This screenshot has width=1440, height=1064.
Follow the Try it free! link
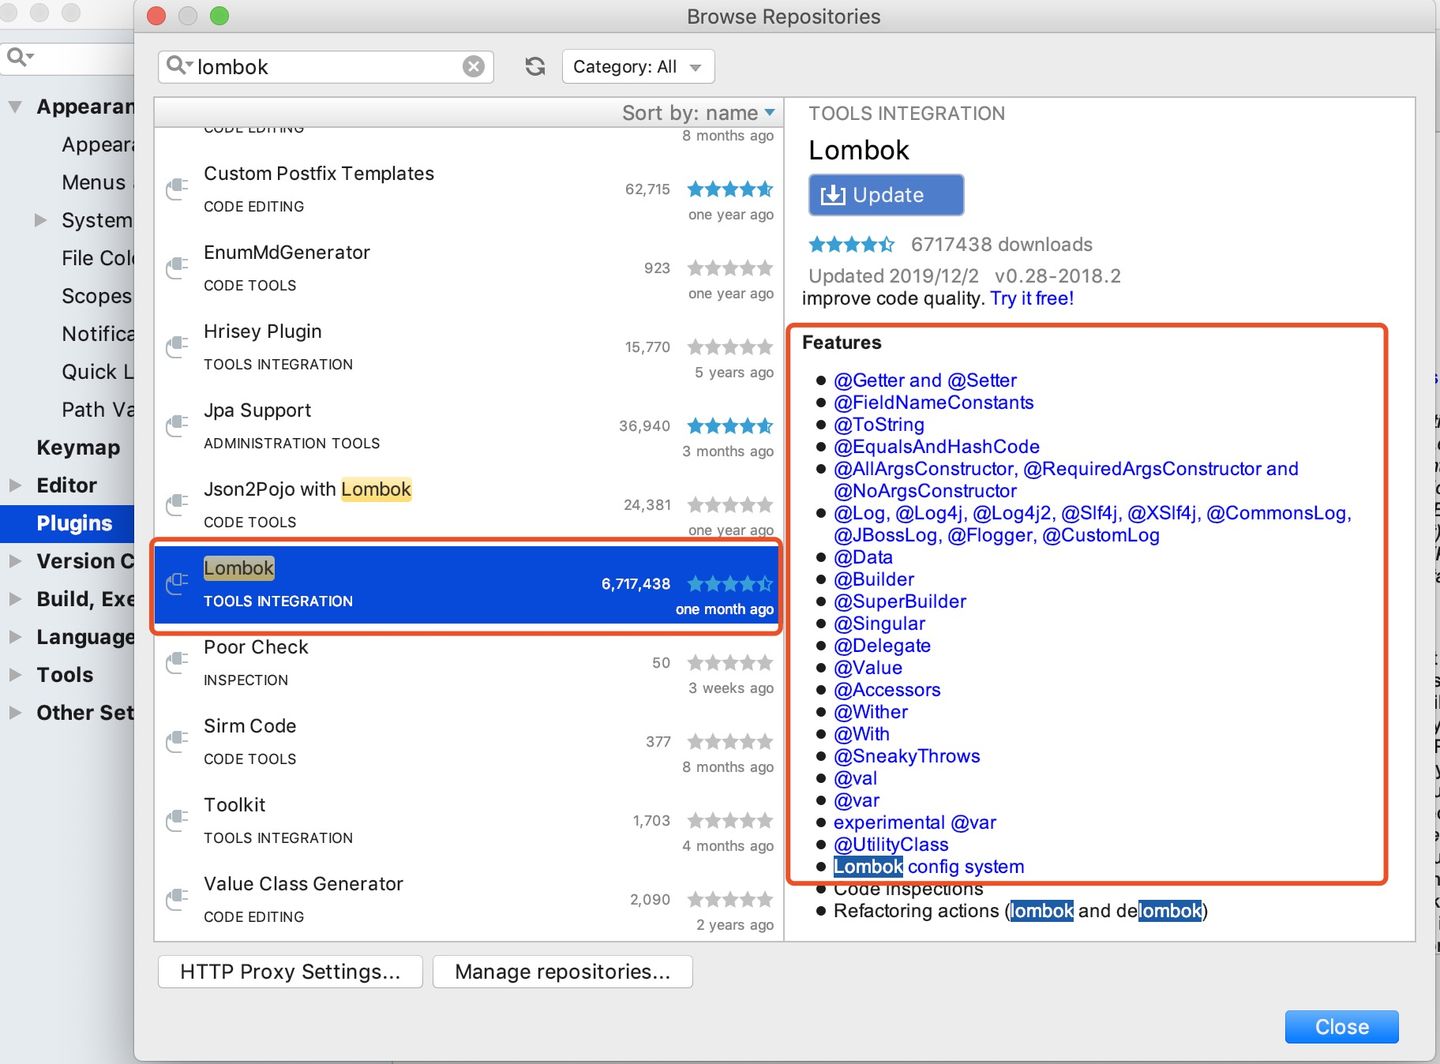click(1032, 298)
